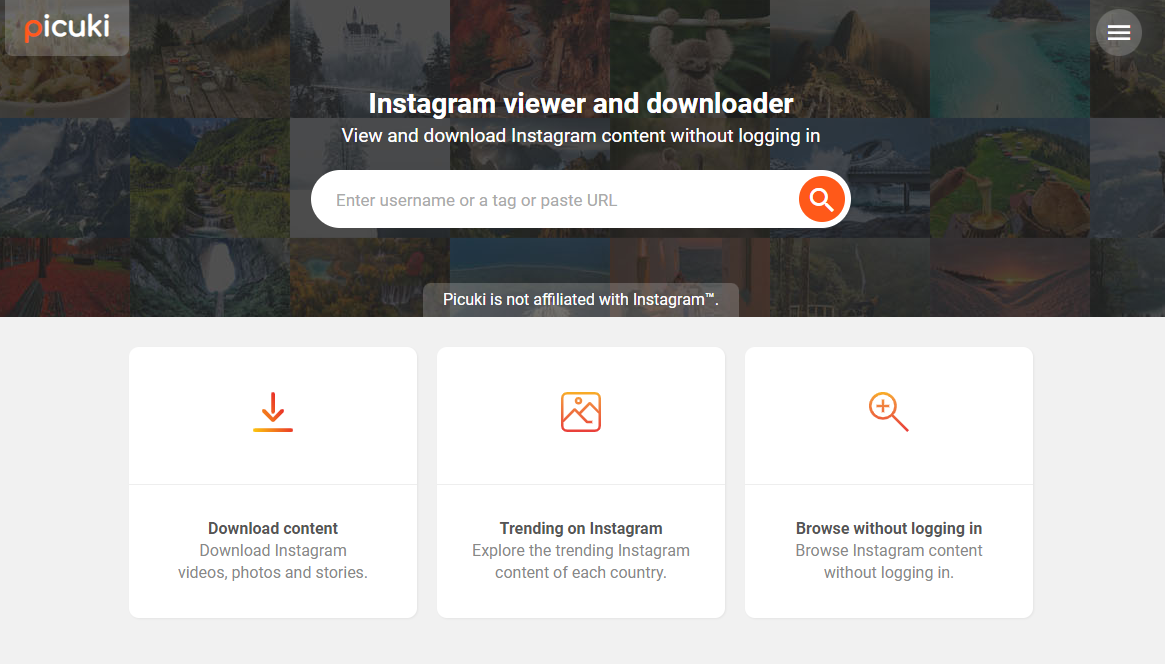
Task: Click 'Explore the trending Instagram content' description
Action: (x=581, y=562)
